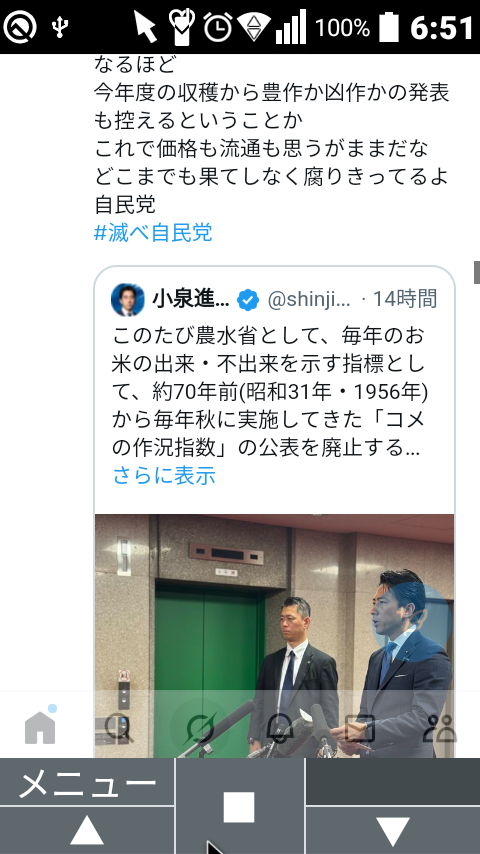Tap the blue verified badge
Image resolution: width=480 pixels, height=854 pixels.
pyautogui.click(x=248, y=300)
